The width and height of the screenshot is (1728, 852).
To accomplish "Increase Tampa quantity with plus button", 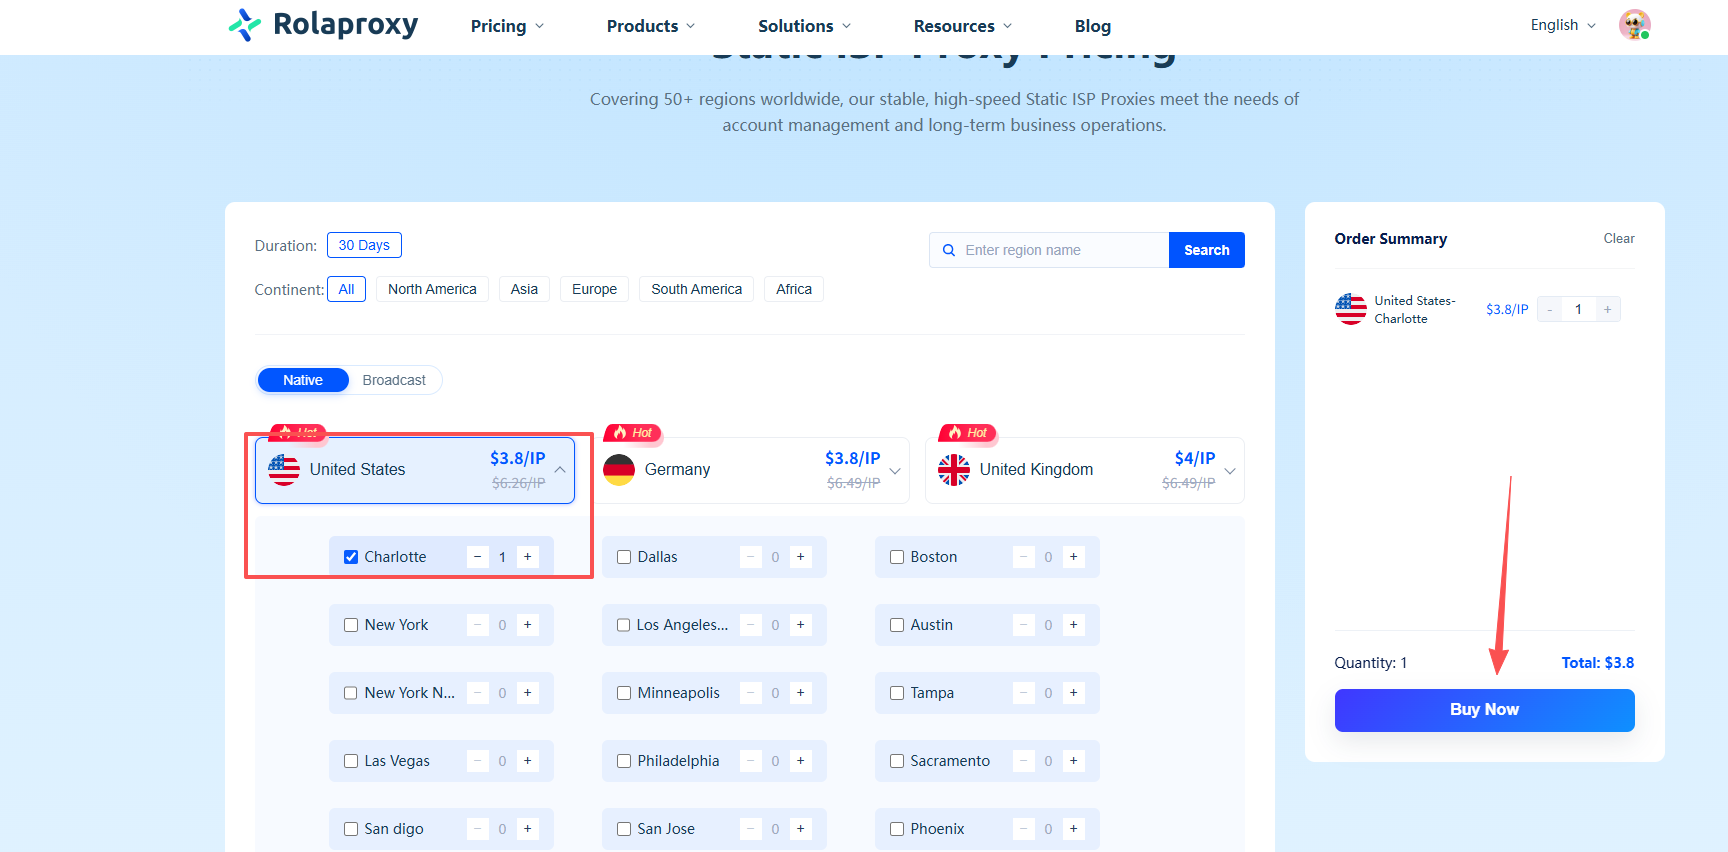I will [1074, 693].
